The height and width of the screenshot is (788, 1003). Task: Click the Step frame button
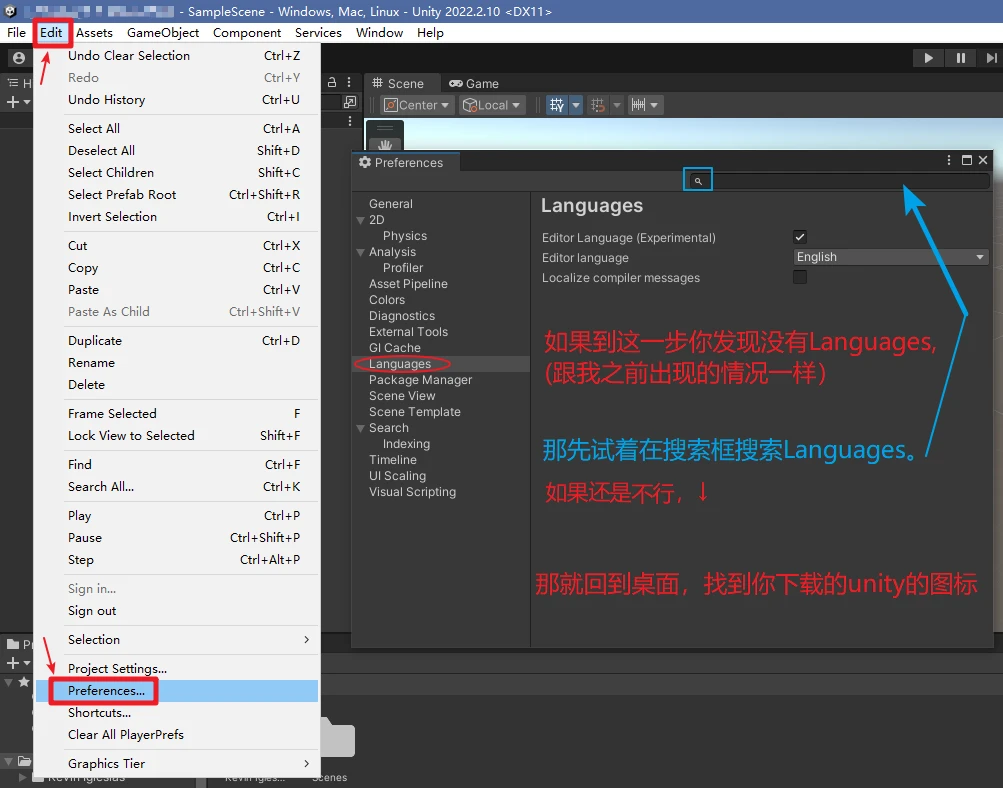(x=991, y=58)
